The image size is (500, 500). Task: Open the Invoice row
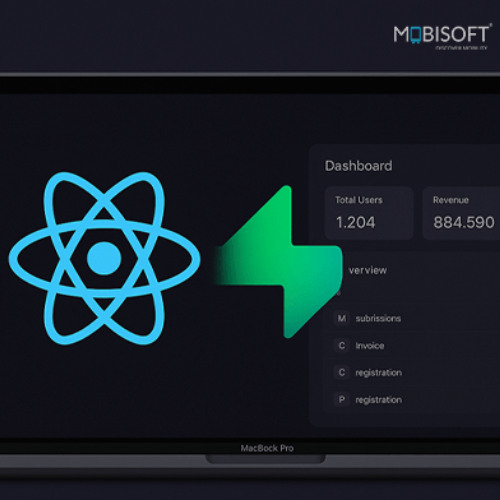(x=412, y=346)
